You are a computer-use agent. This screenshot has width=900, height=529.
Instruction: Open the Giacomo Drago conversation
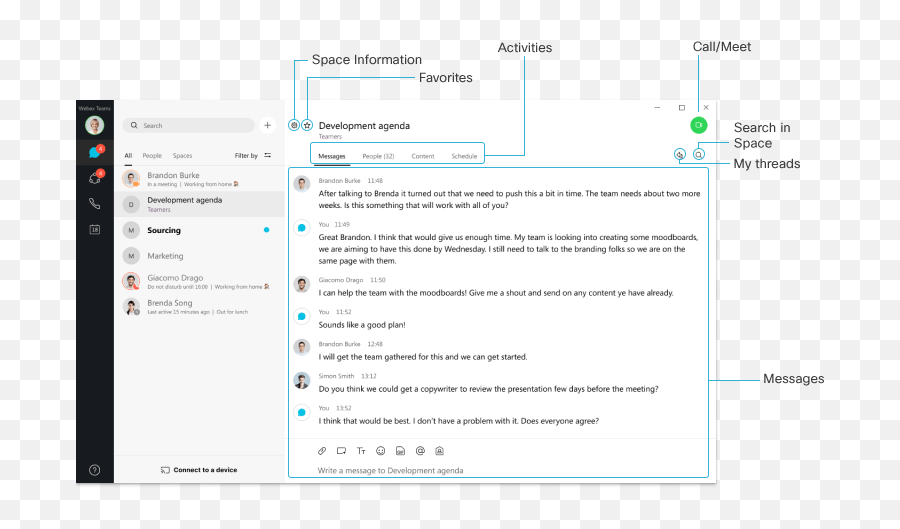[200, 281]
